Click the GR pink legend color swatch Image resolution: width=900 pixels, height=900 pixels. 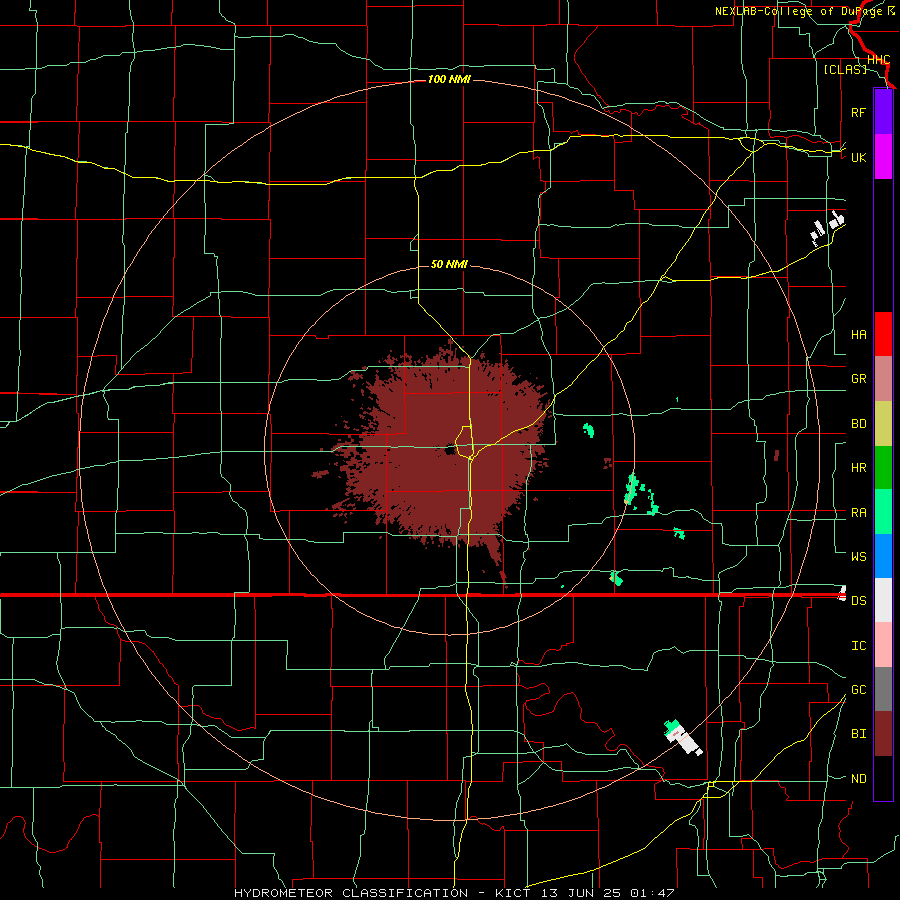pos(883,379)
